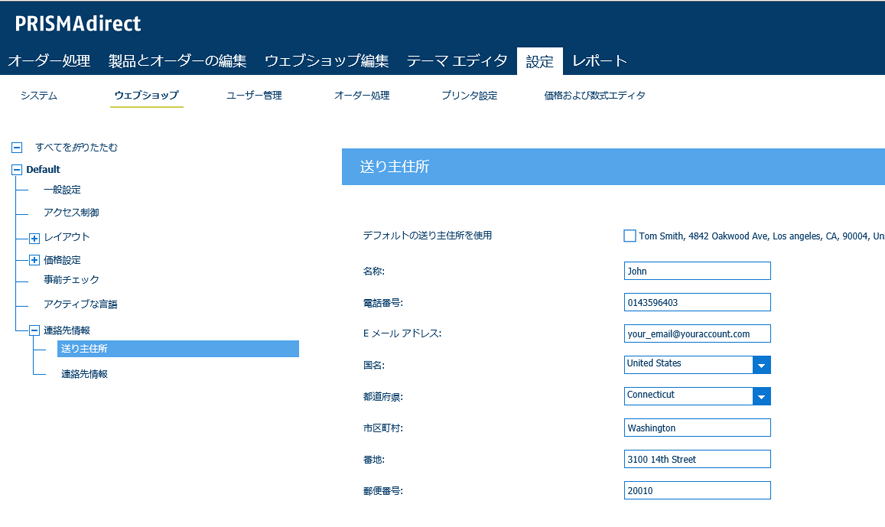Click the 郵便番号 field showing 20010
This screenshot has width=885, height=527.
tap(696, 490)
